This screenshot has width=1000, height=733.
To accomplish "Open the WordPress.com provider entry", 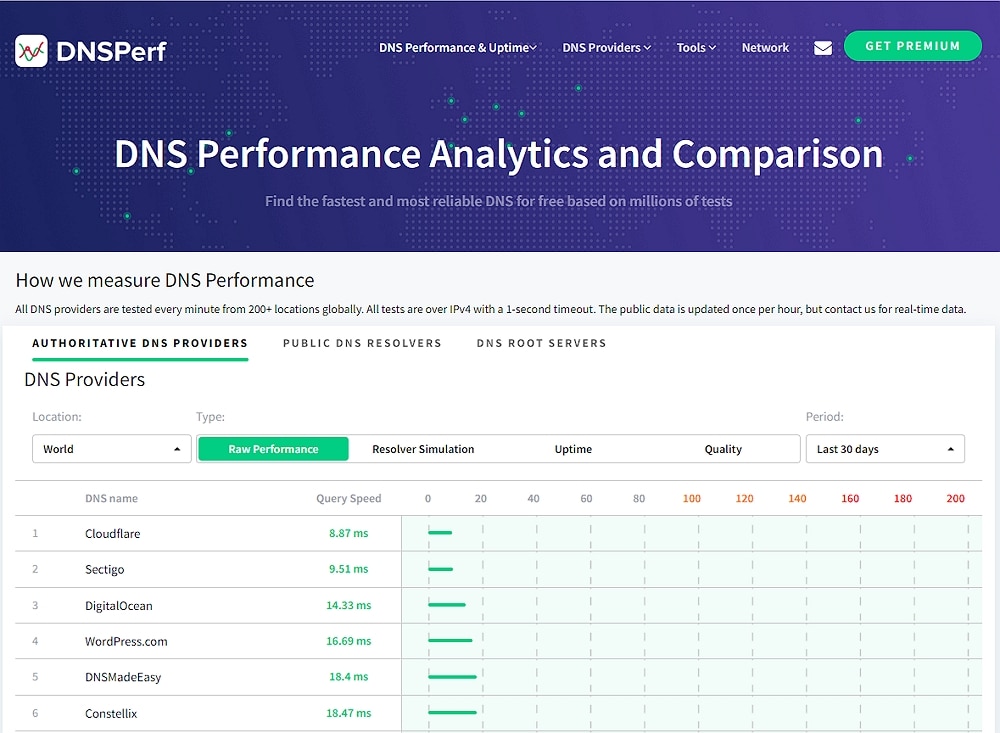I will point(126,641).
